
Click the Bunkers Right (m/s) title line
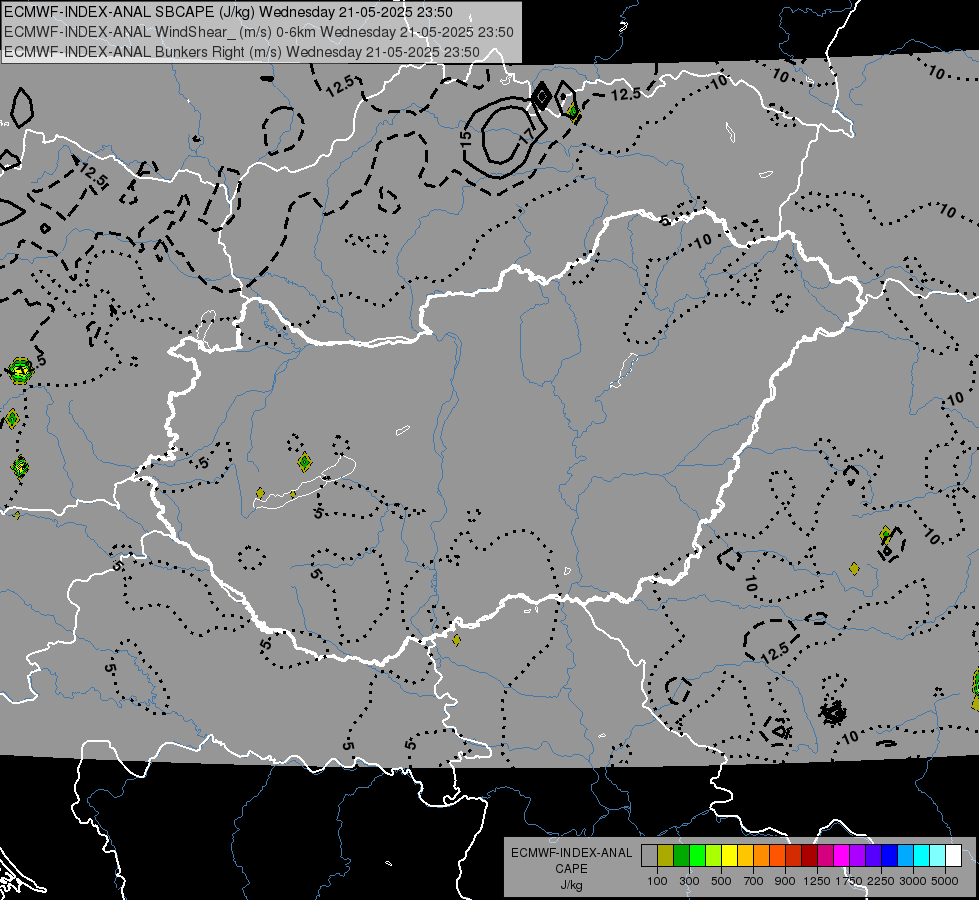tap(242, 52)
